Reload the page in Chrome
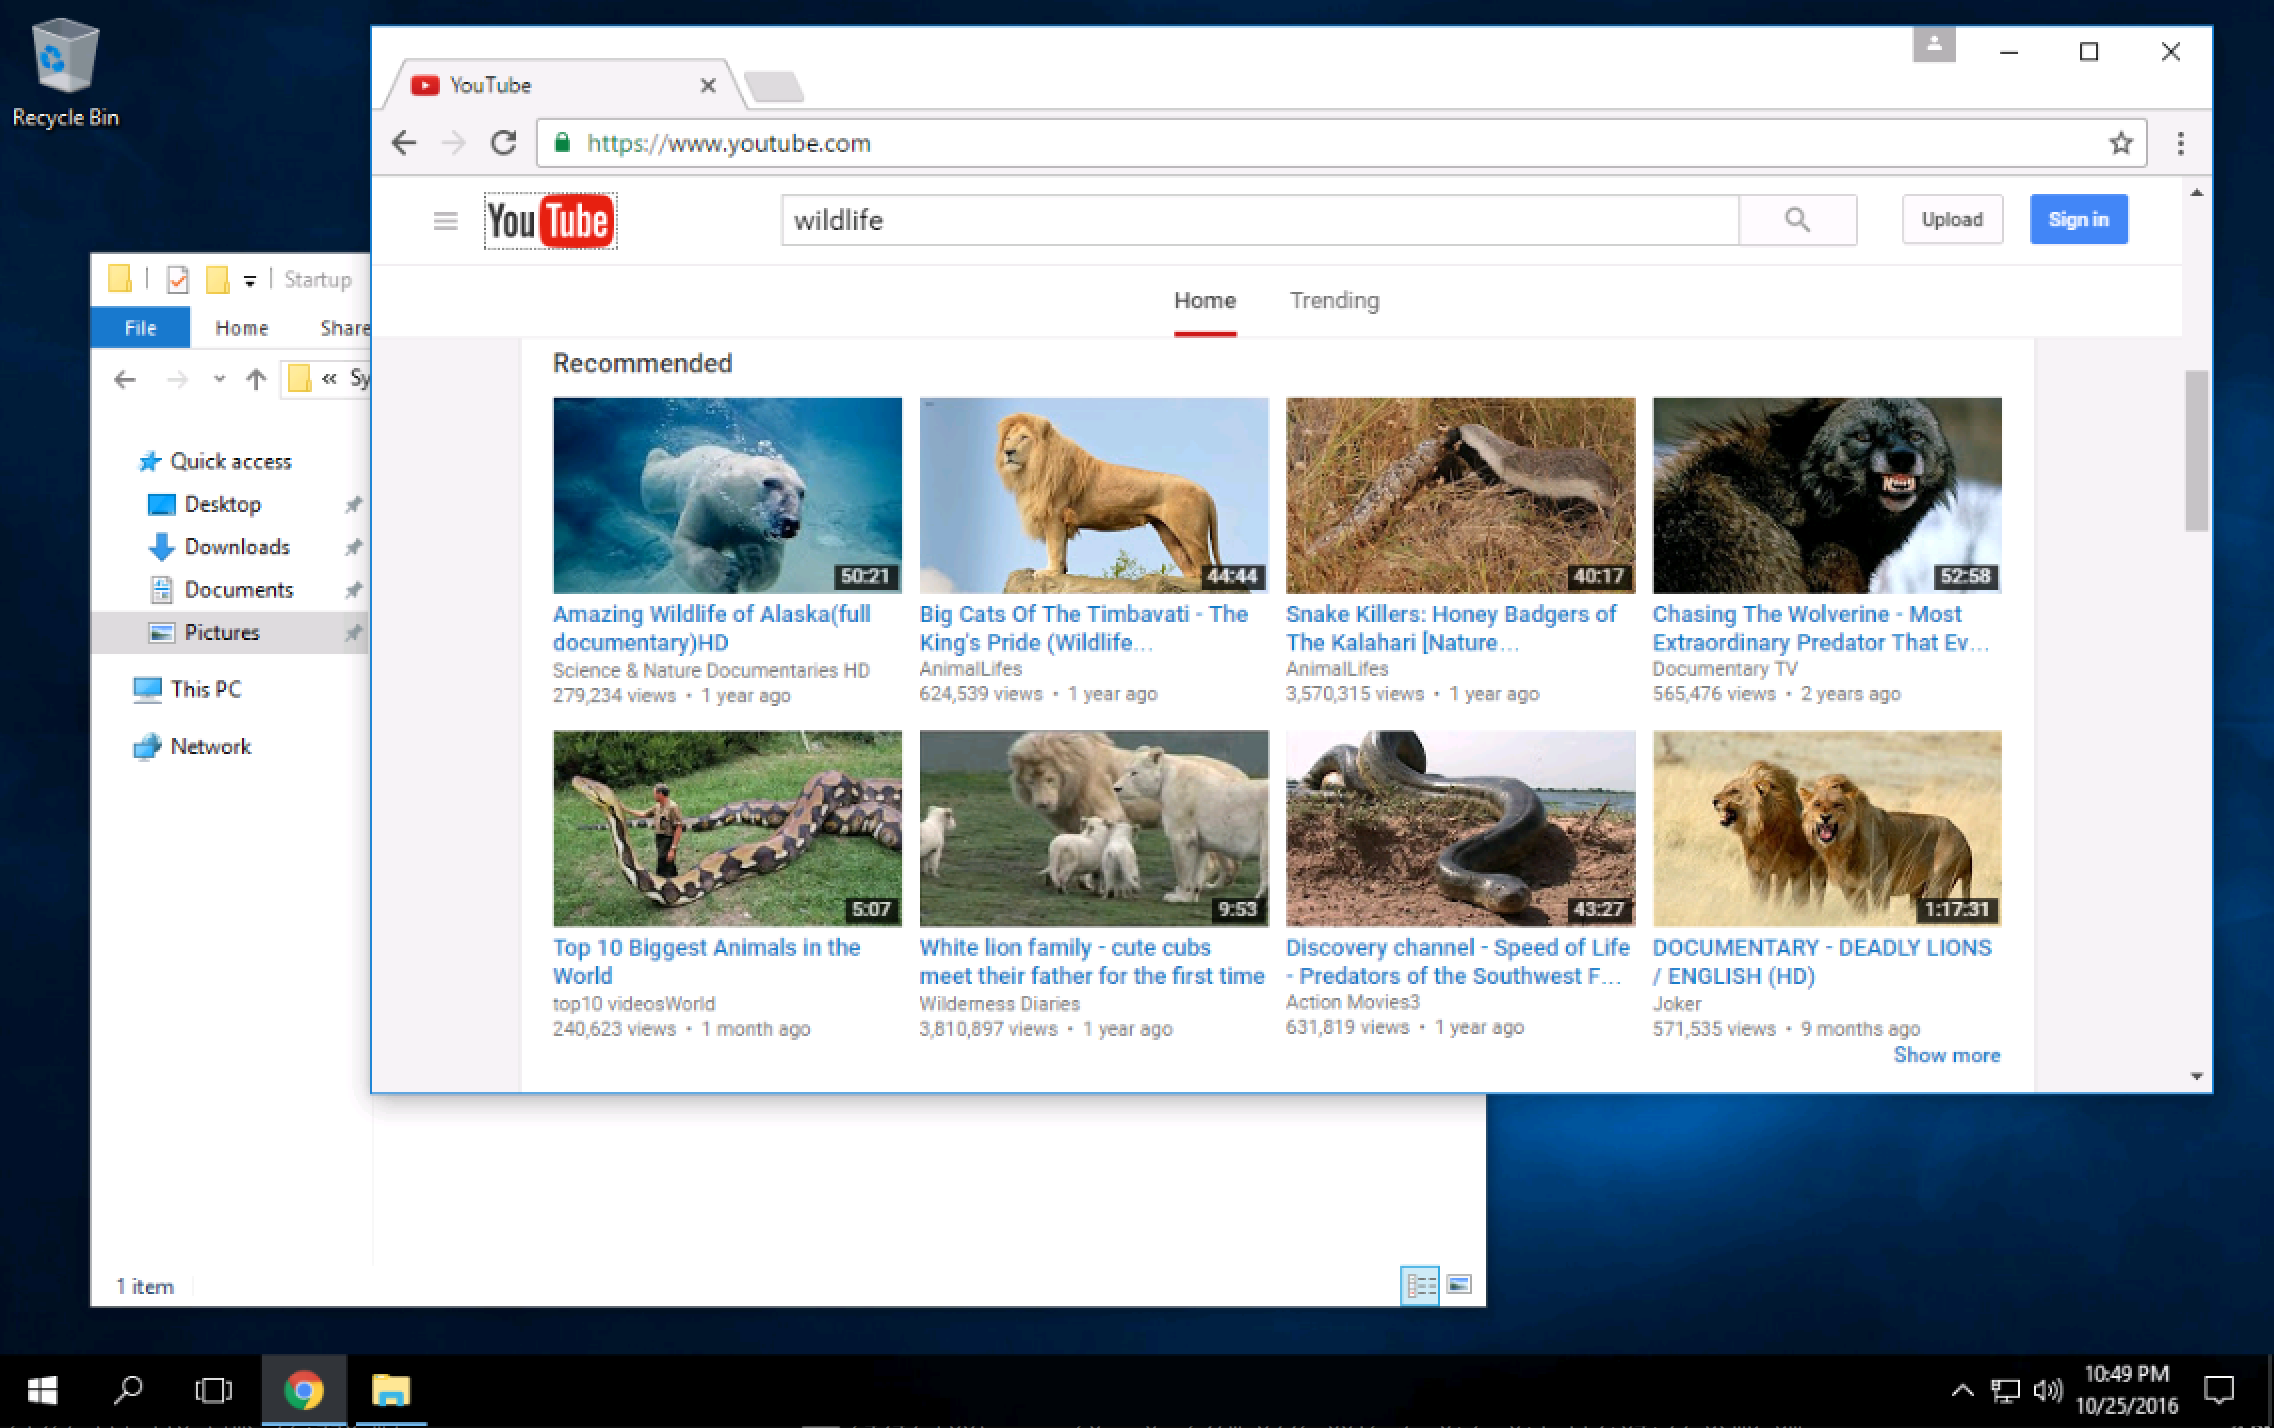The height and width of the screenshot is (1428, 2274). pyautogui.click(x=503, y=143)
